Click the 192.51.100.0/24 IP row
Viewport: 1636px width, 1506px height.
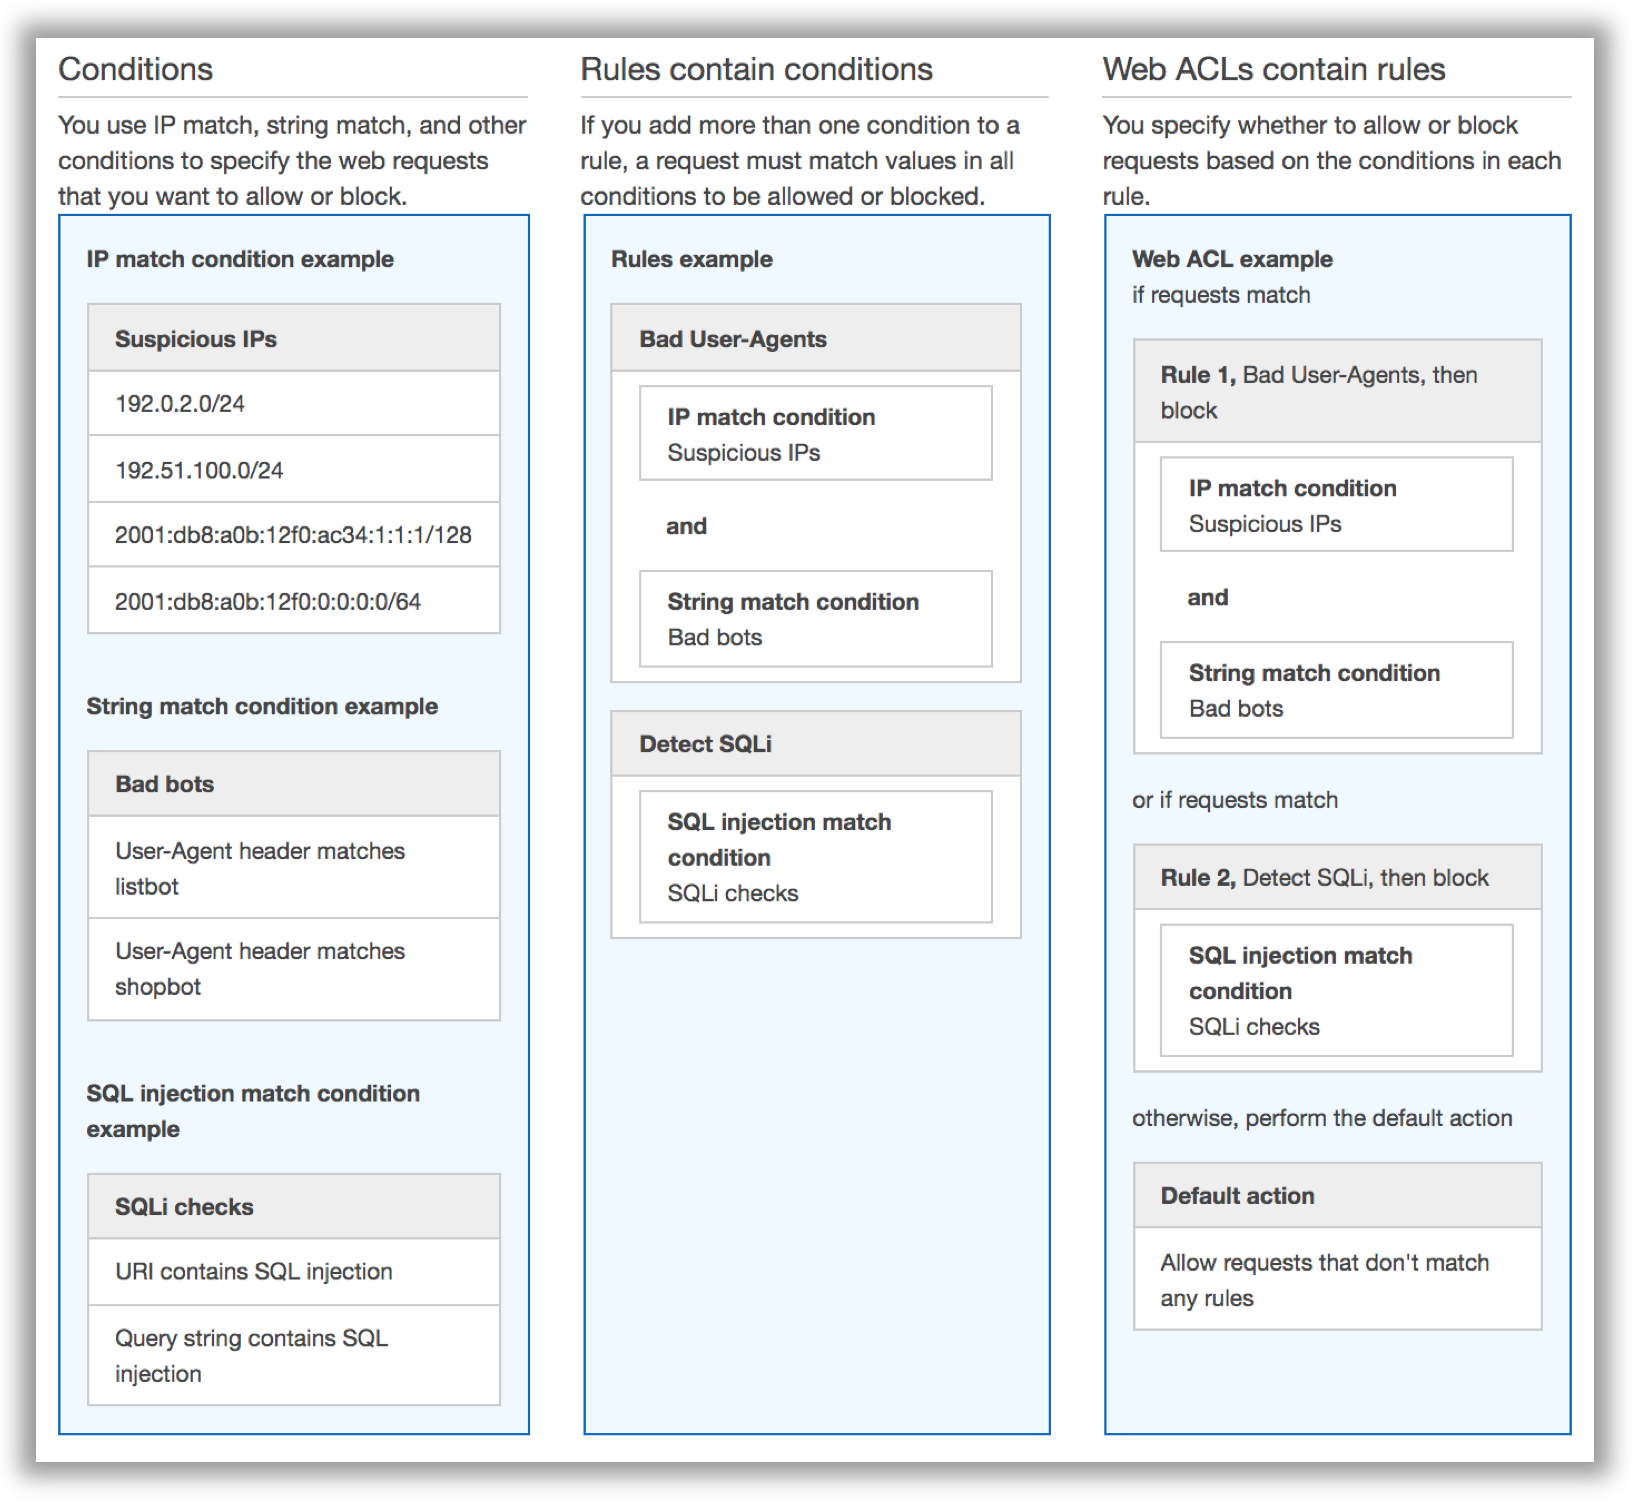tap(294, 469)
